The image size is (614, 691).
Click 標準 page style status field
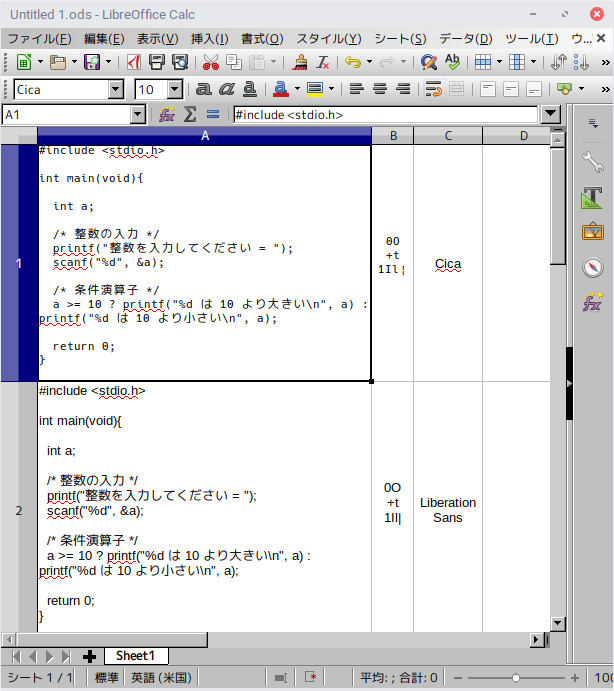(x=106, y=677)
